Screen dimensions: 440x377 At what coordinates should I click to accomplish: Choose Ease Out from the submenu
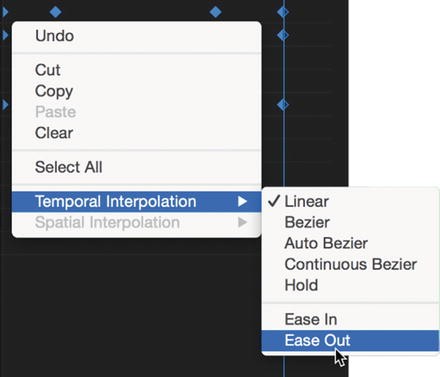tap(350, 340)
